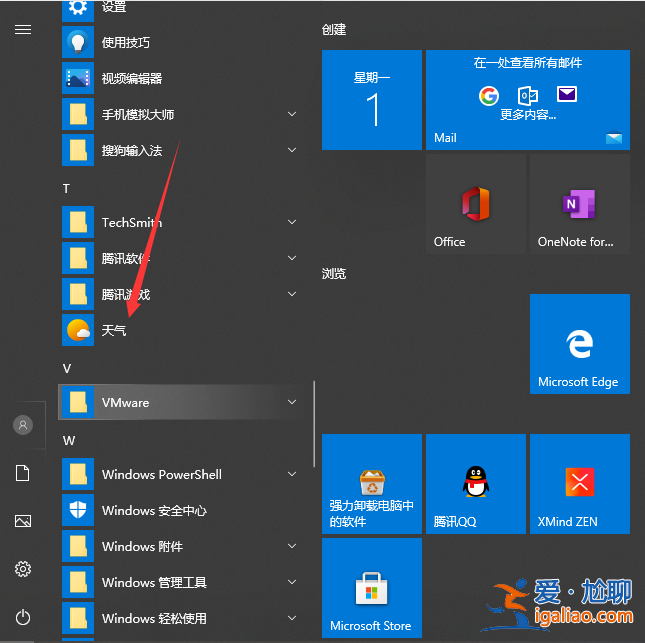Click the Outlook icon in Mail tile
645x643 pixels.
(527, 95)
